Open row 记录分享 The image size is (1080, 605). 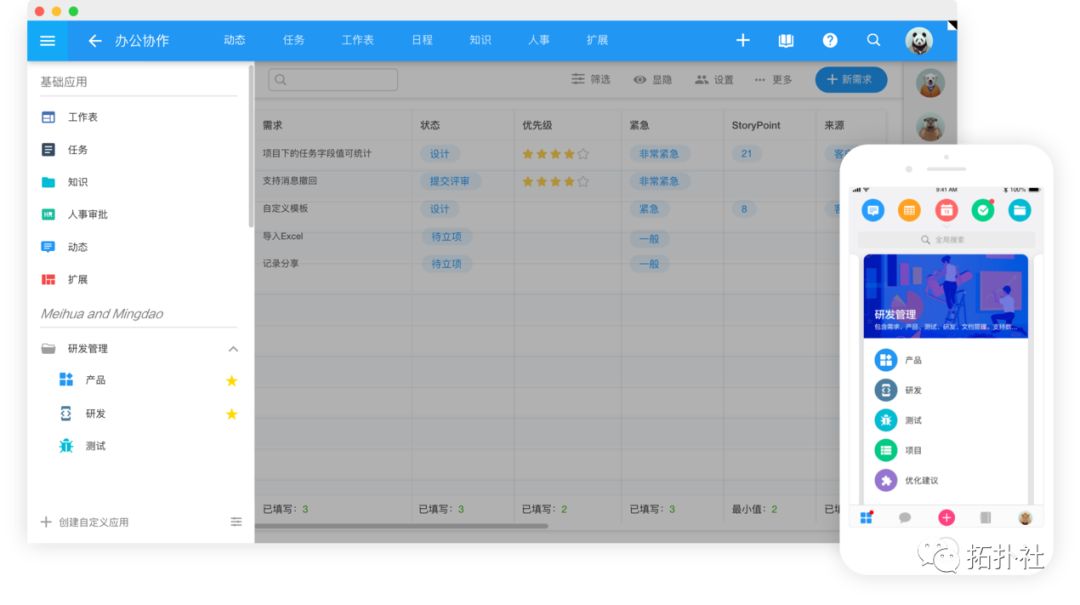(280, 263)
